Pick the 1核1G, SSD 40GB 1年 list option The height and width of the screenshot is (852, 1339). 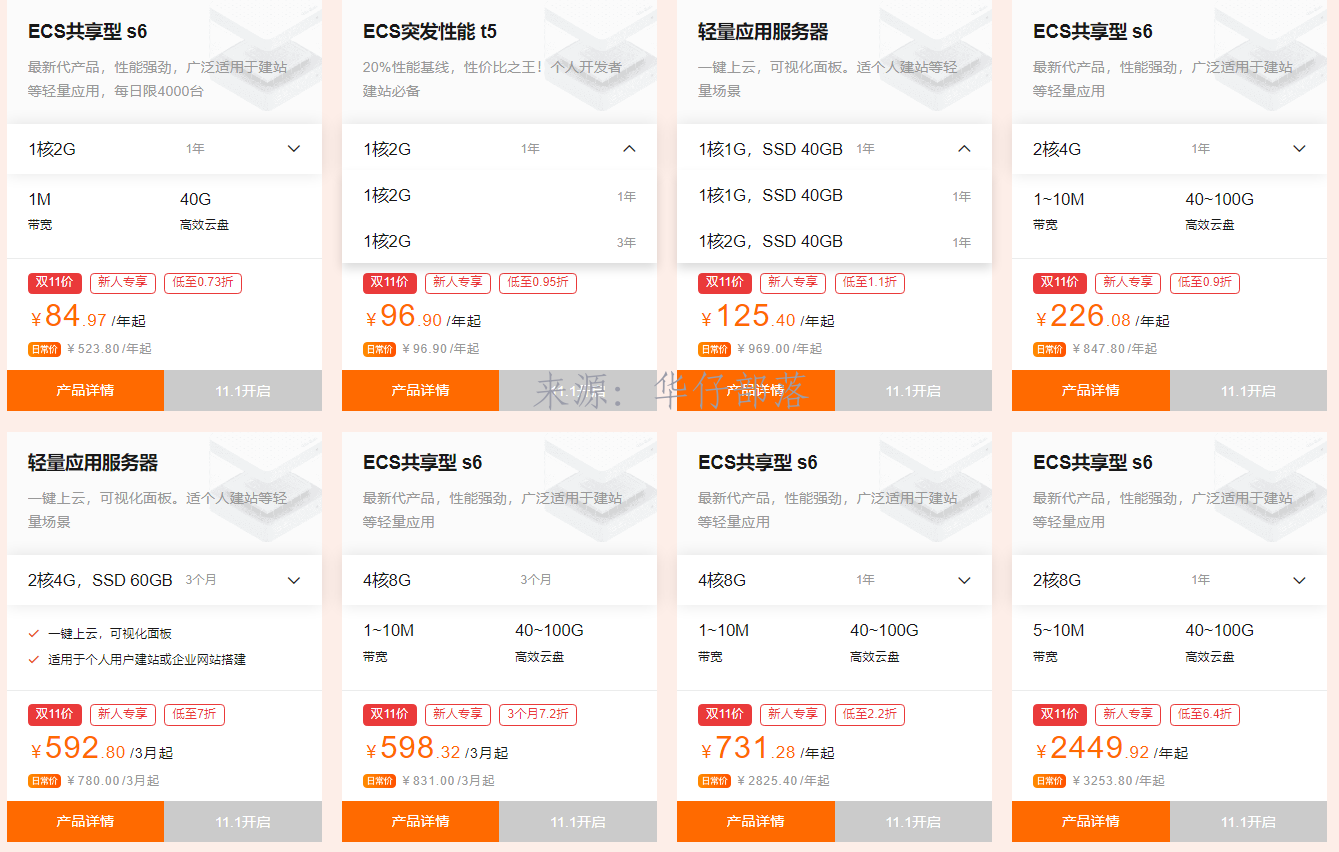pos(834,196)
